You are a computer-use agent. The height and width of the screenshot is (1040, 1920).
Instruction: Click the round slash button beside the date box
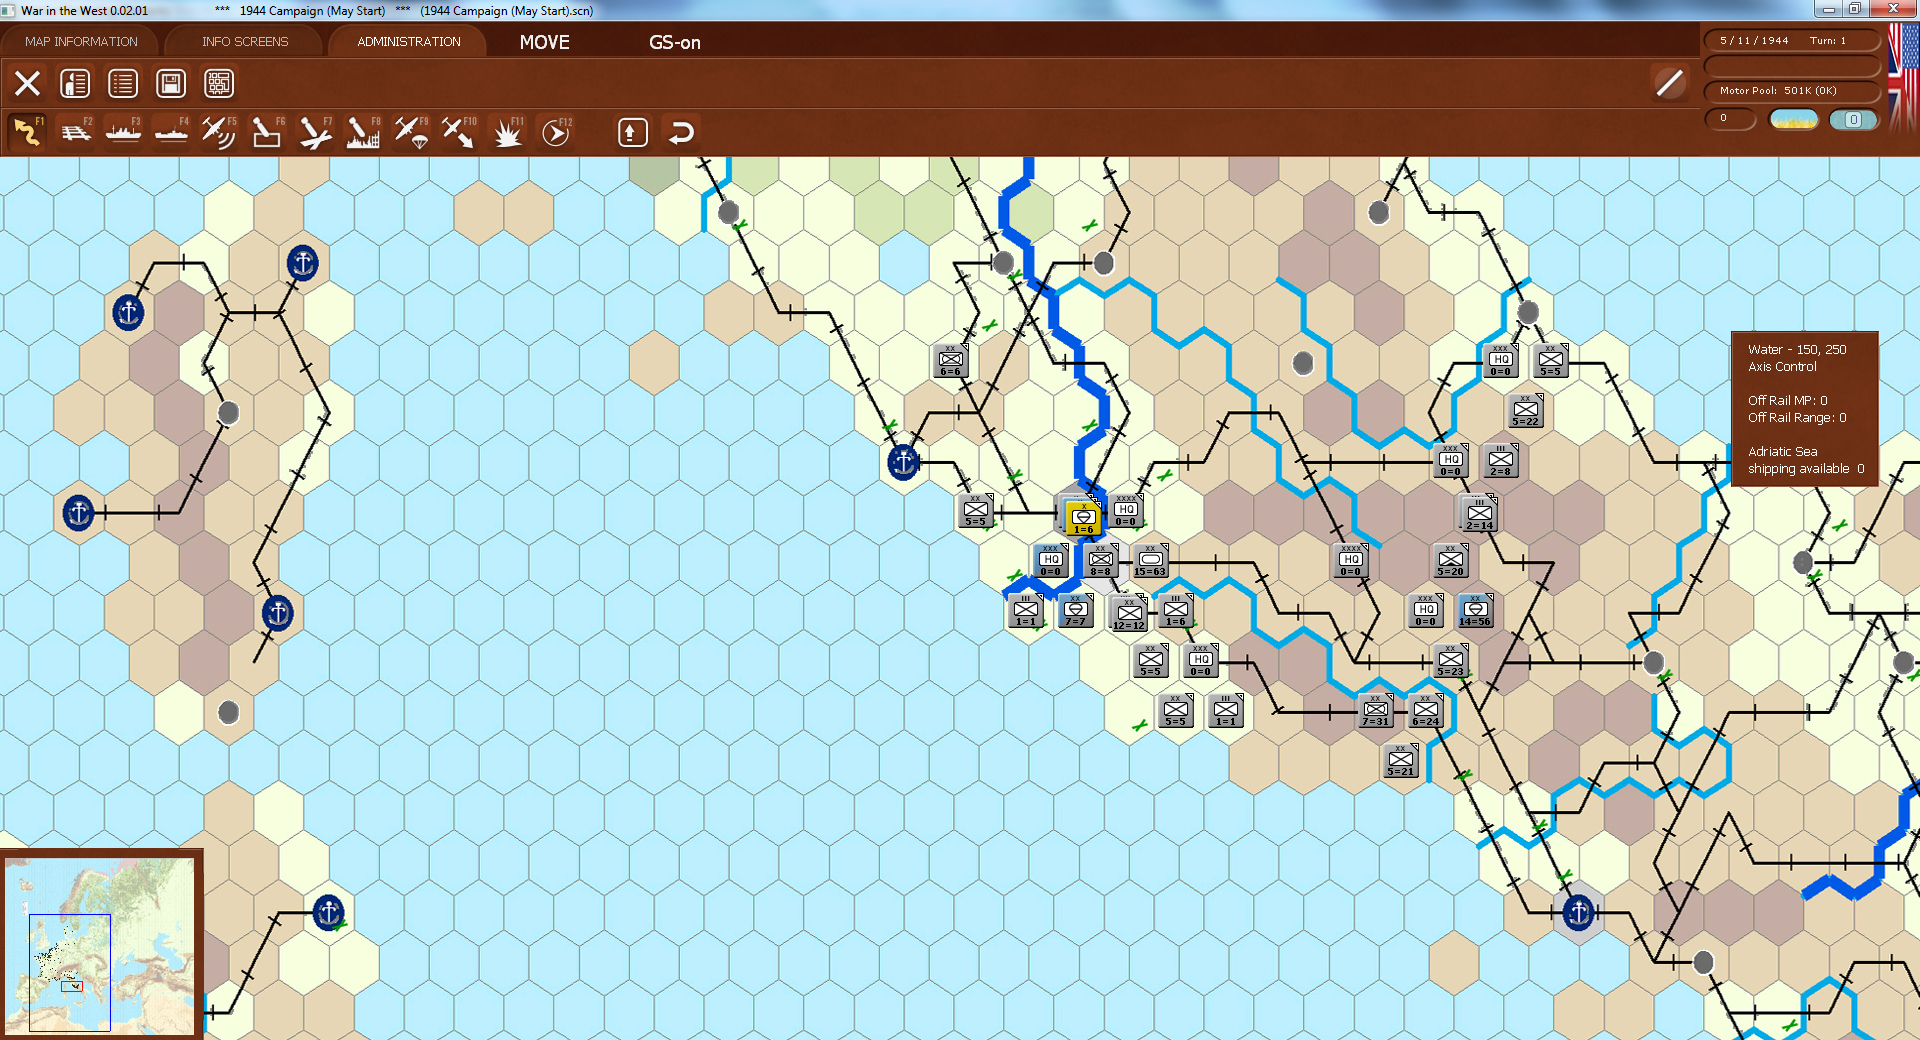[1669, 83]
